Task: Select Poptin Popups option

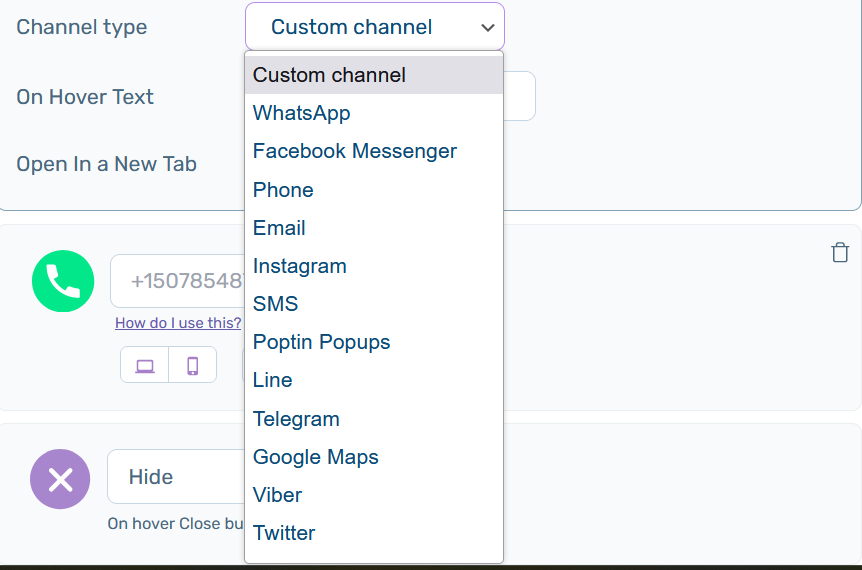Action: (x=374, y=342)
